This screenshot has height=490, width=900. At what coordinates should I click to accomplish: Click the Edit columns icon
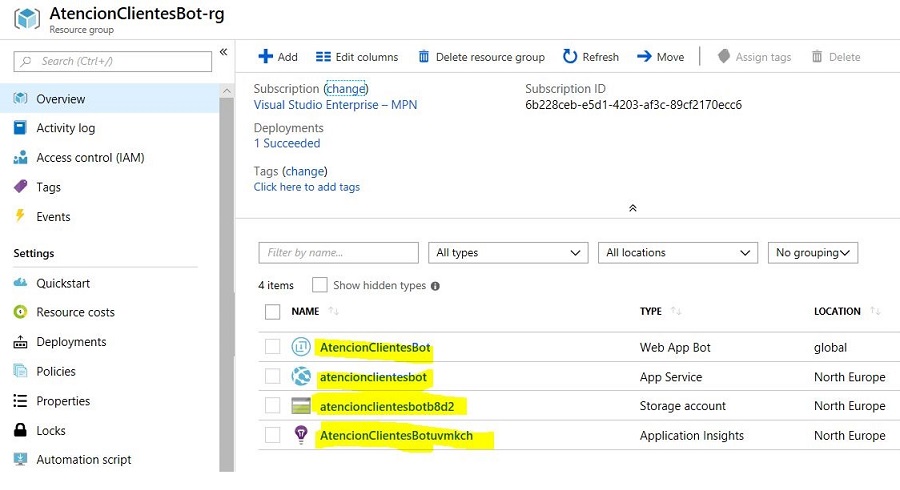click(x=323, y=56)
